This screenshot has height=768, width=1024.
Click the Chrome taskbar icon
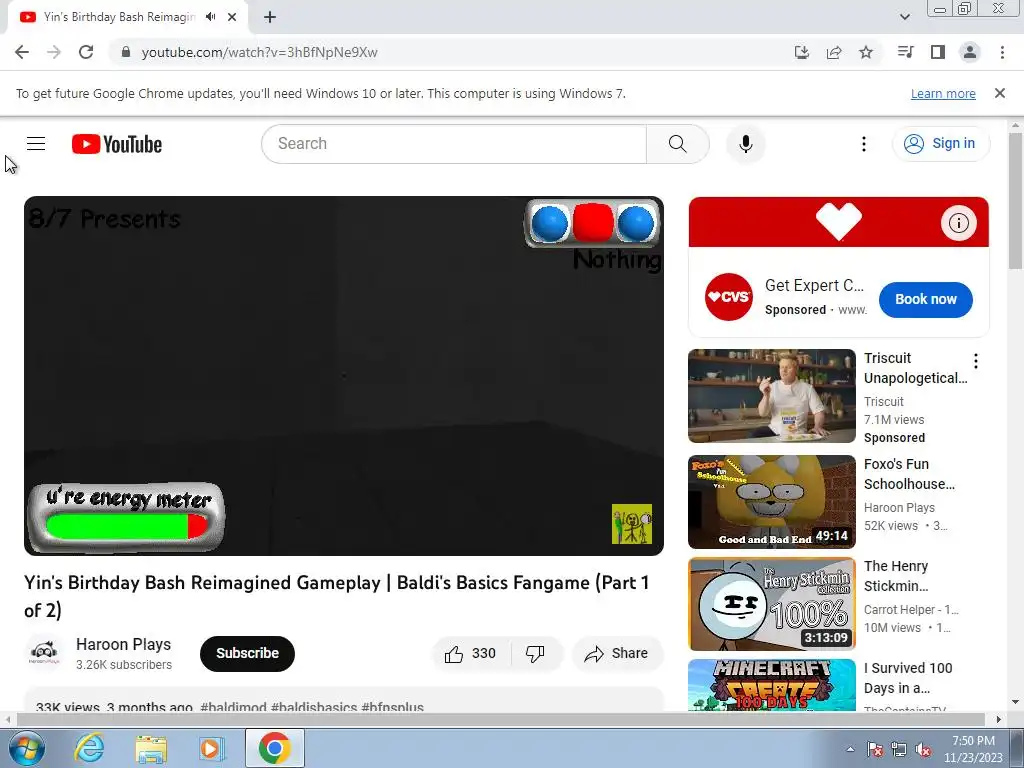(274, 748)
